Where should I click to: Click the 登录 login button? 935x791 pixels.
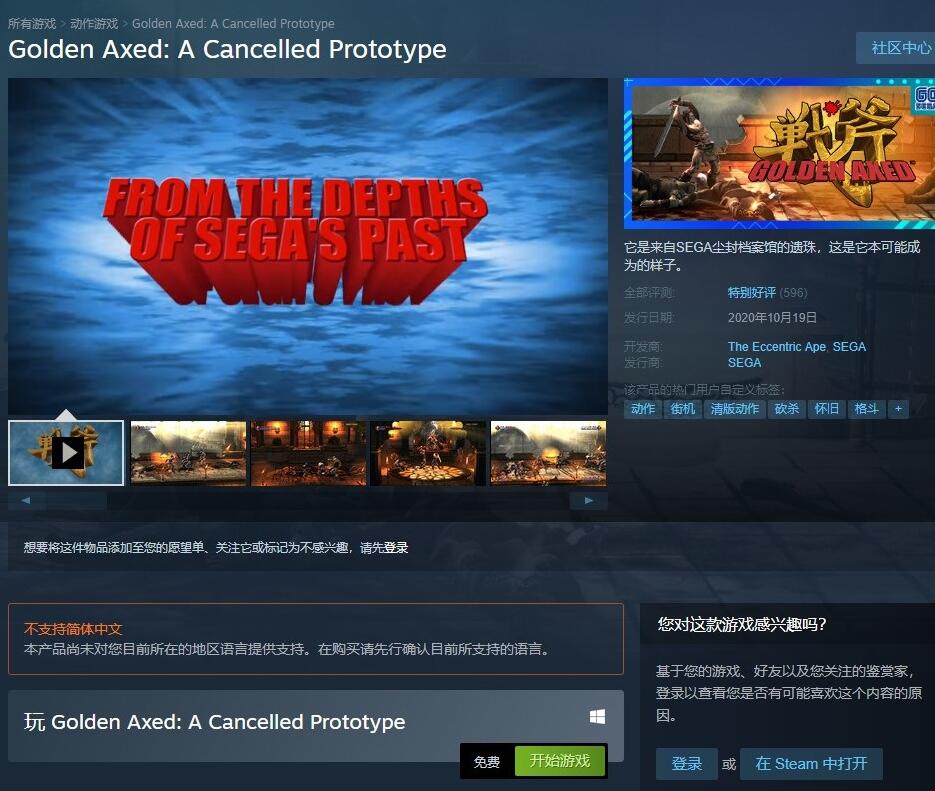point(686,764)
